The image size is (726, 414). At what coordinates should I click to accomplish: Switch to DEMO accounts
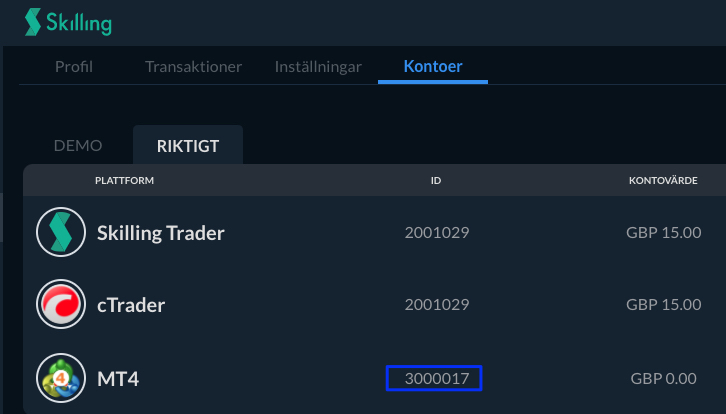click(x=78, y=145)
